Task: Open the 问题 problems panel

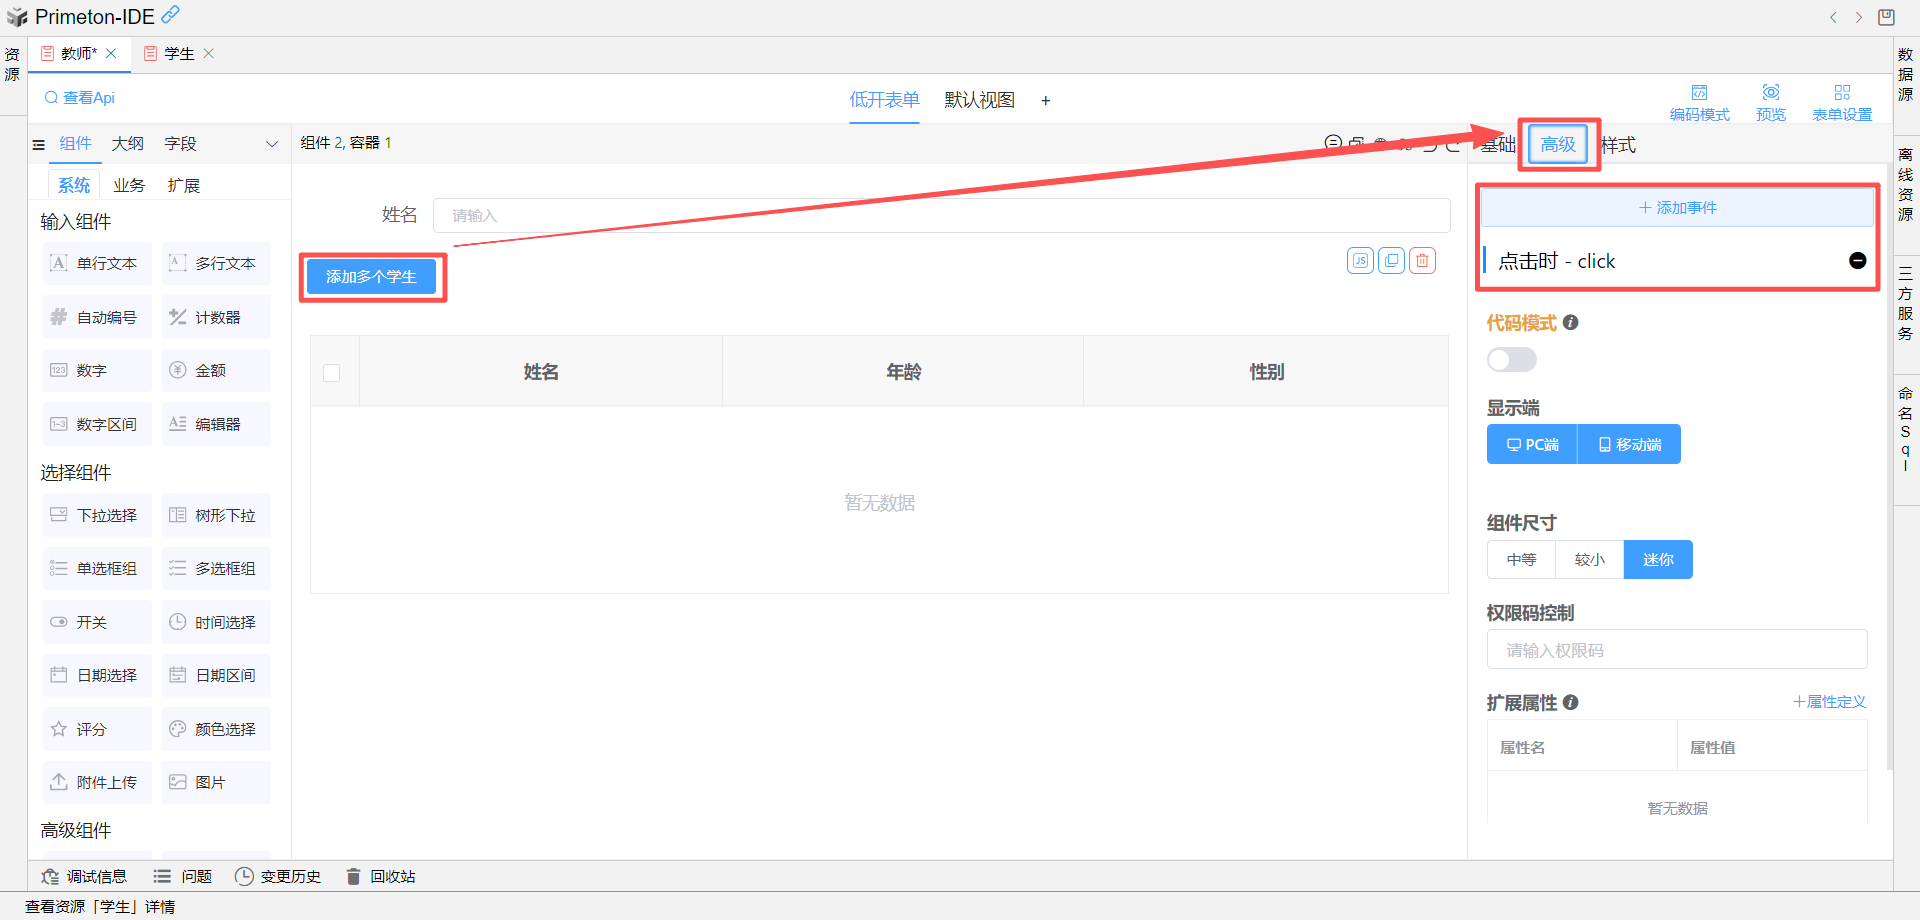Action: point(183,877)
